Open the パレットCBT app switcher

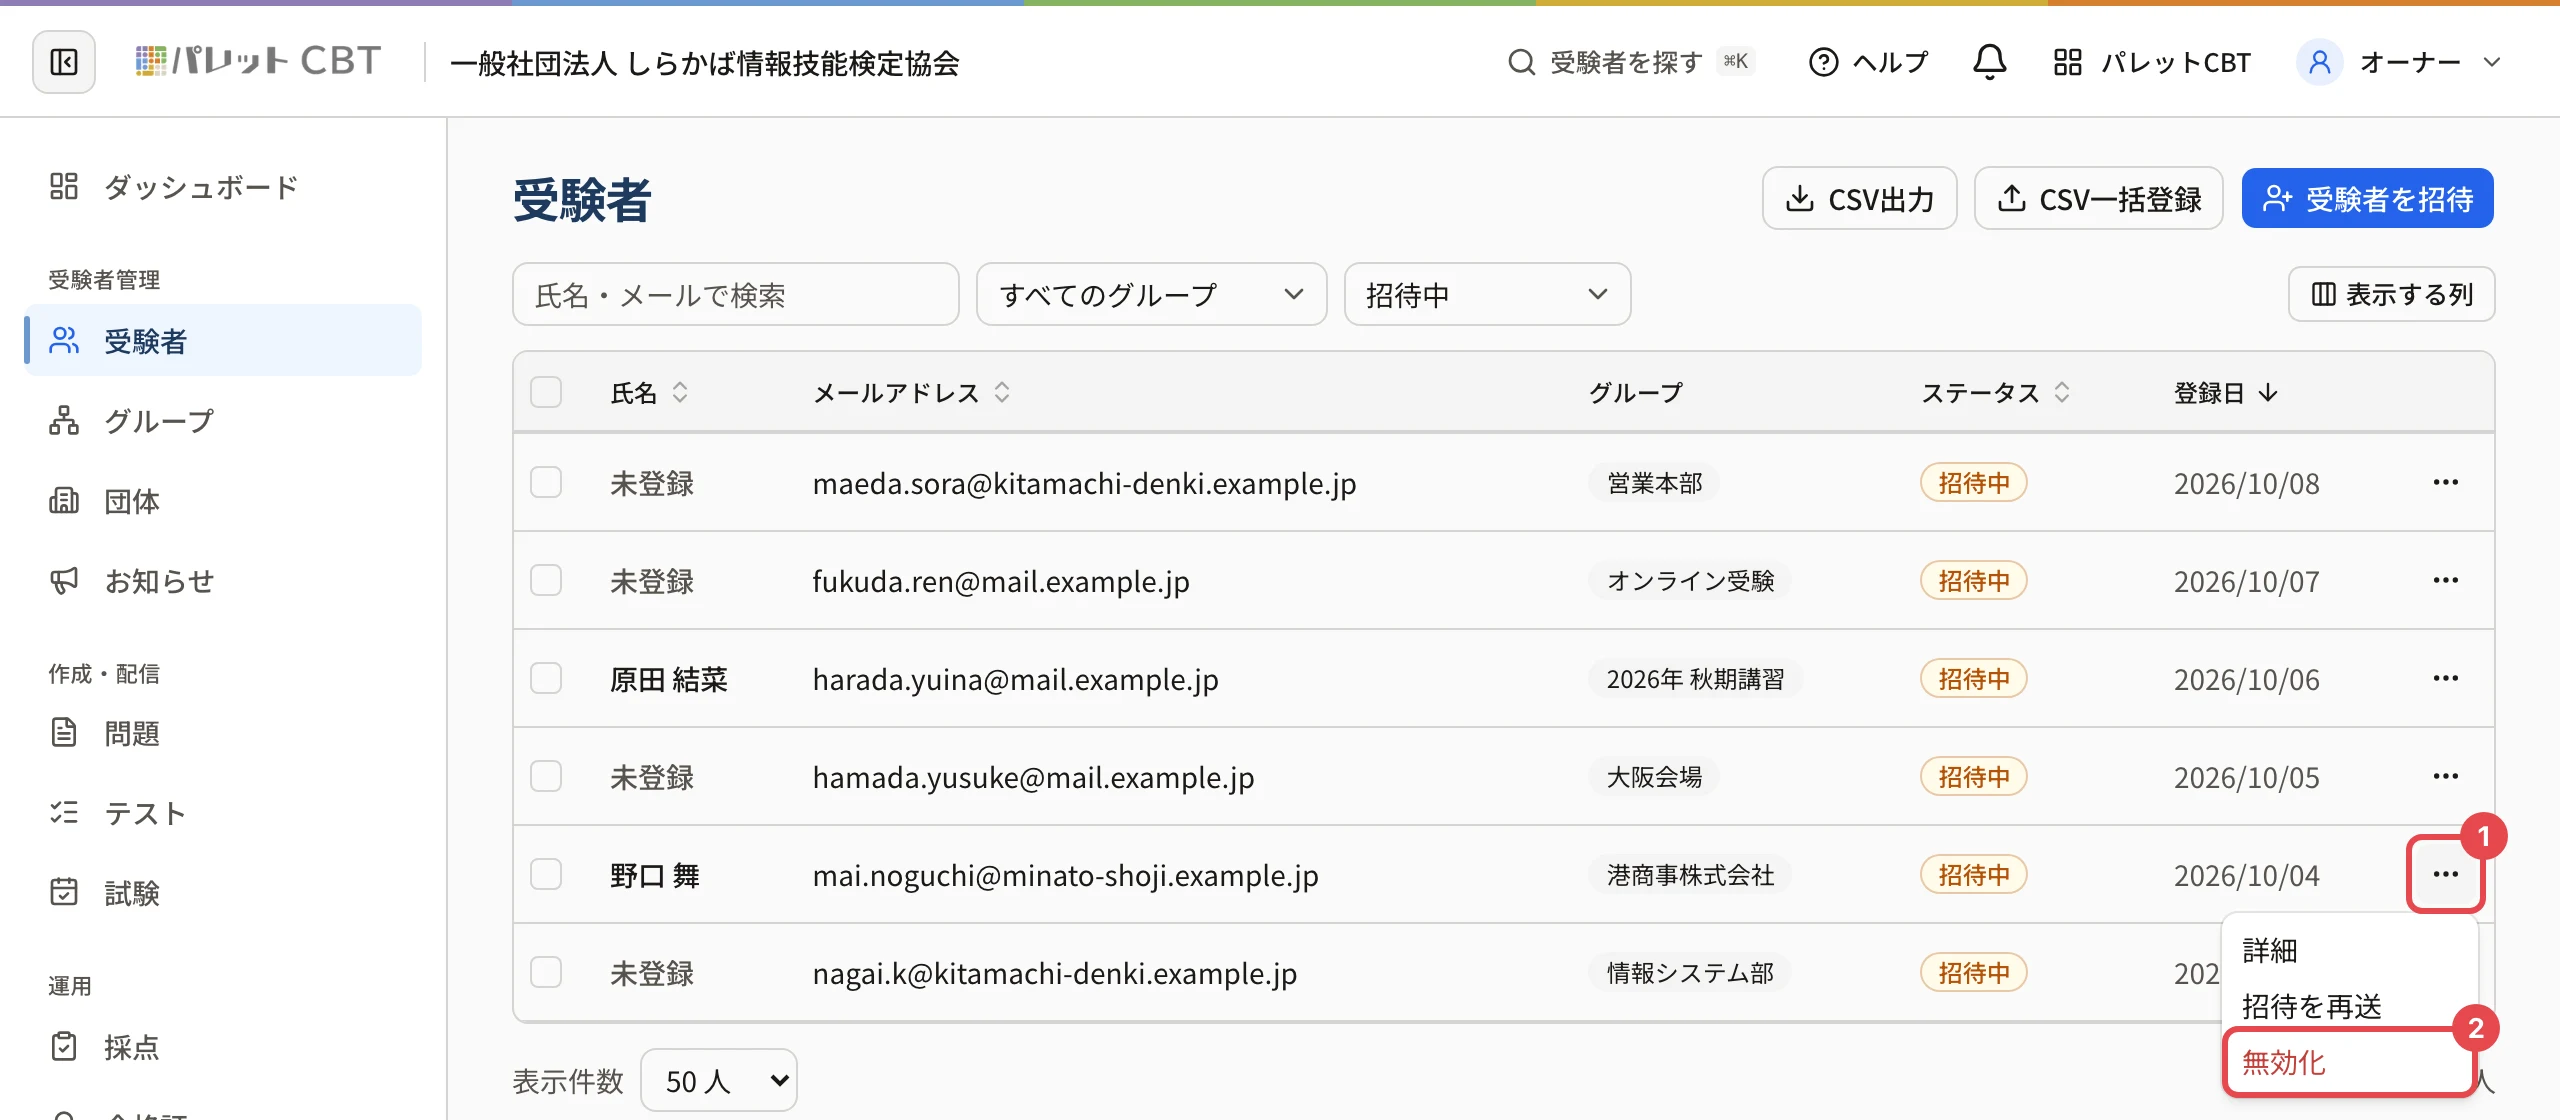2151,62
